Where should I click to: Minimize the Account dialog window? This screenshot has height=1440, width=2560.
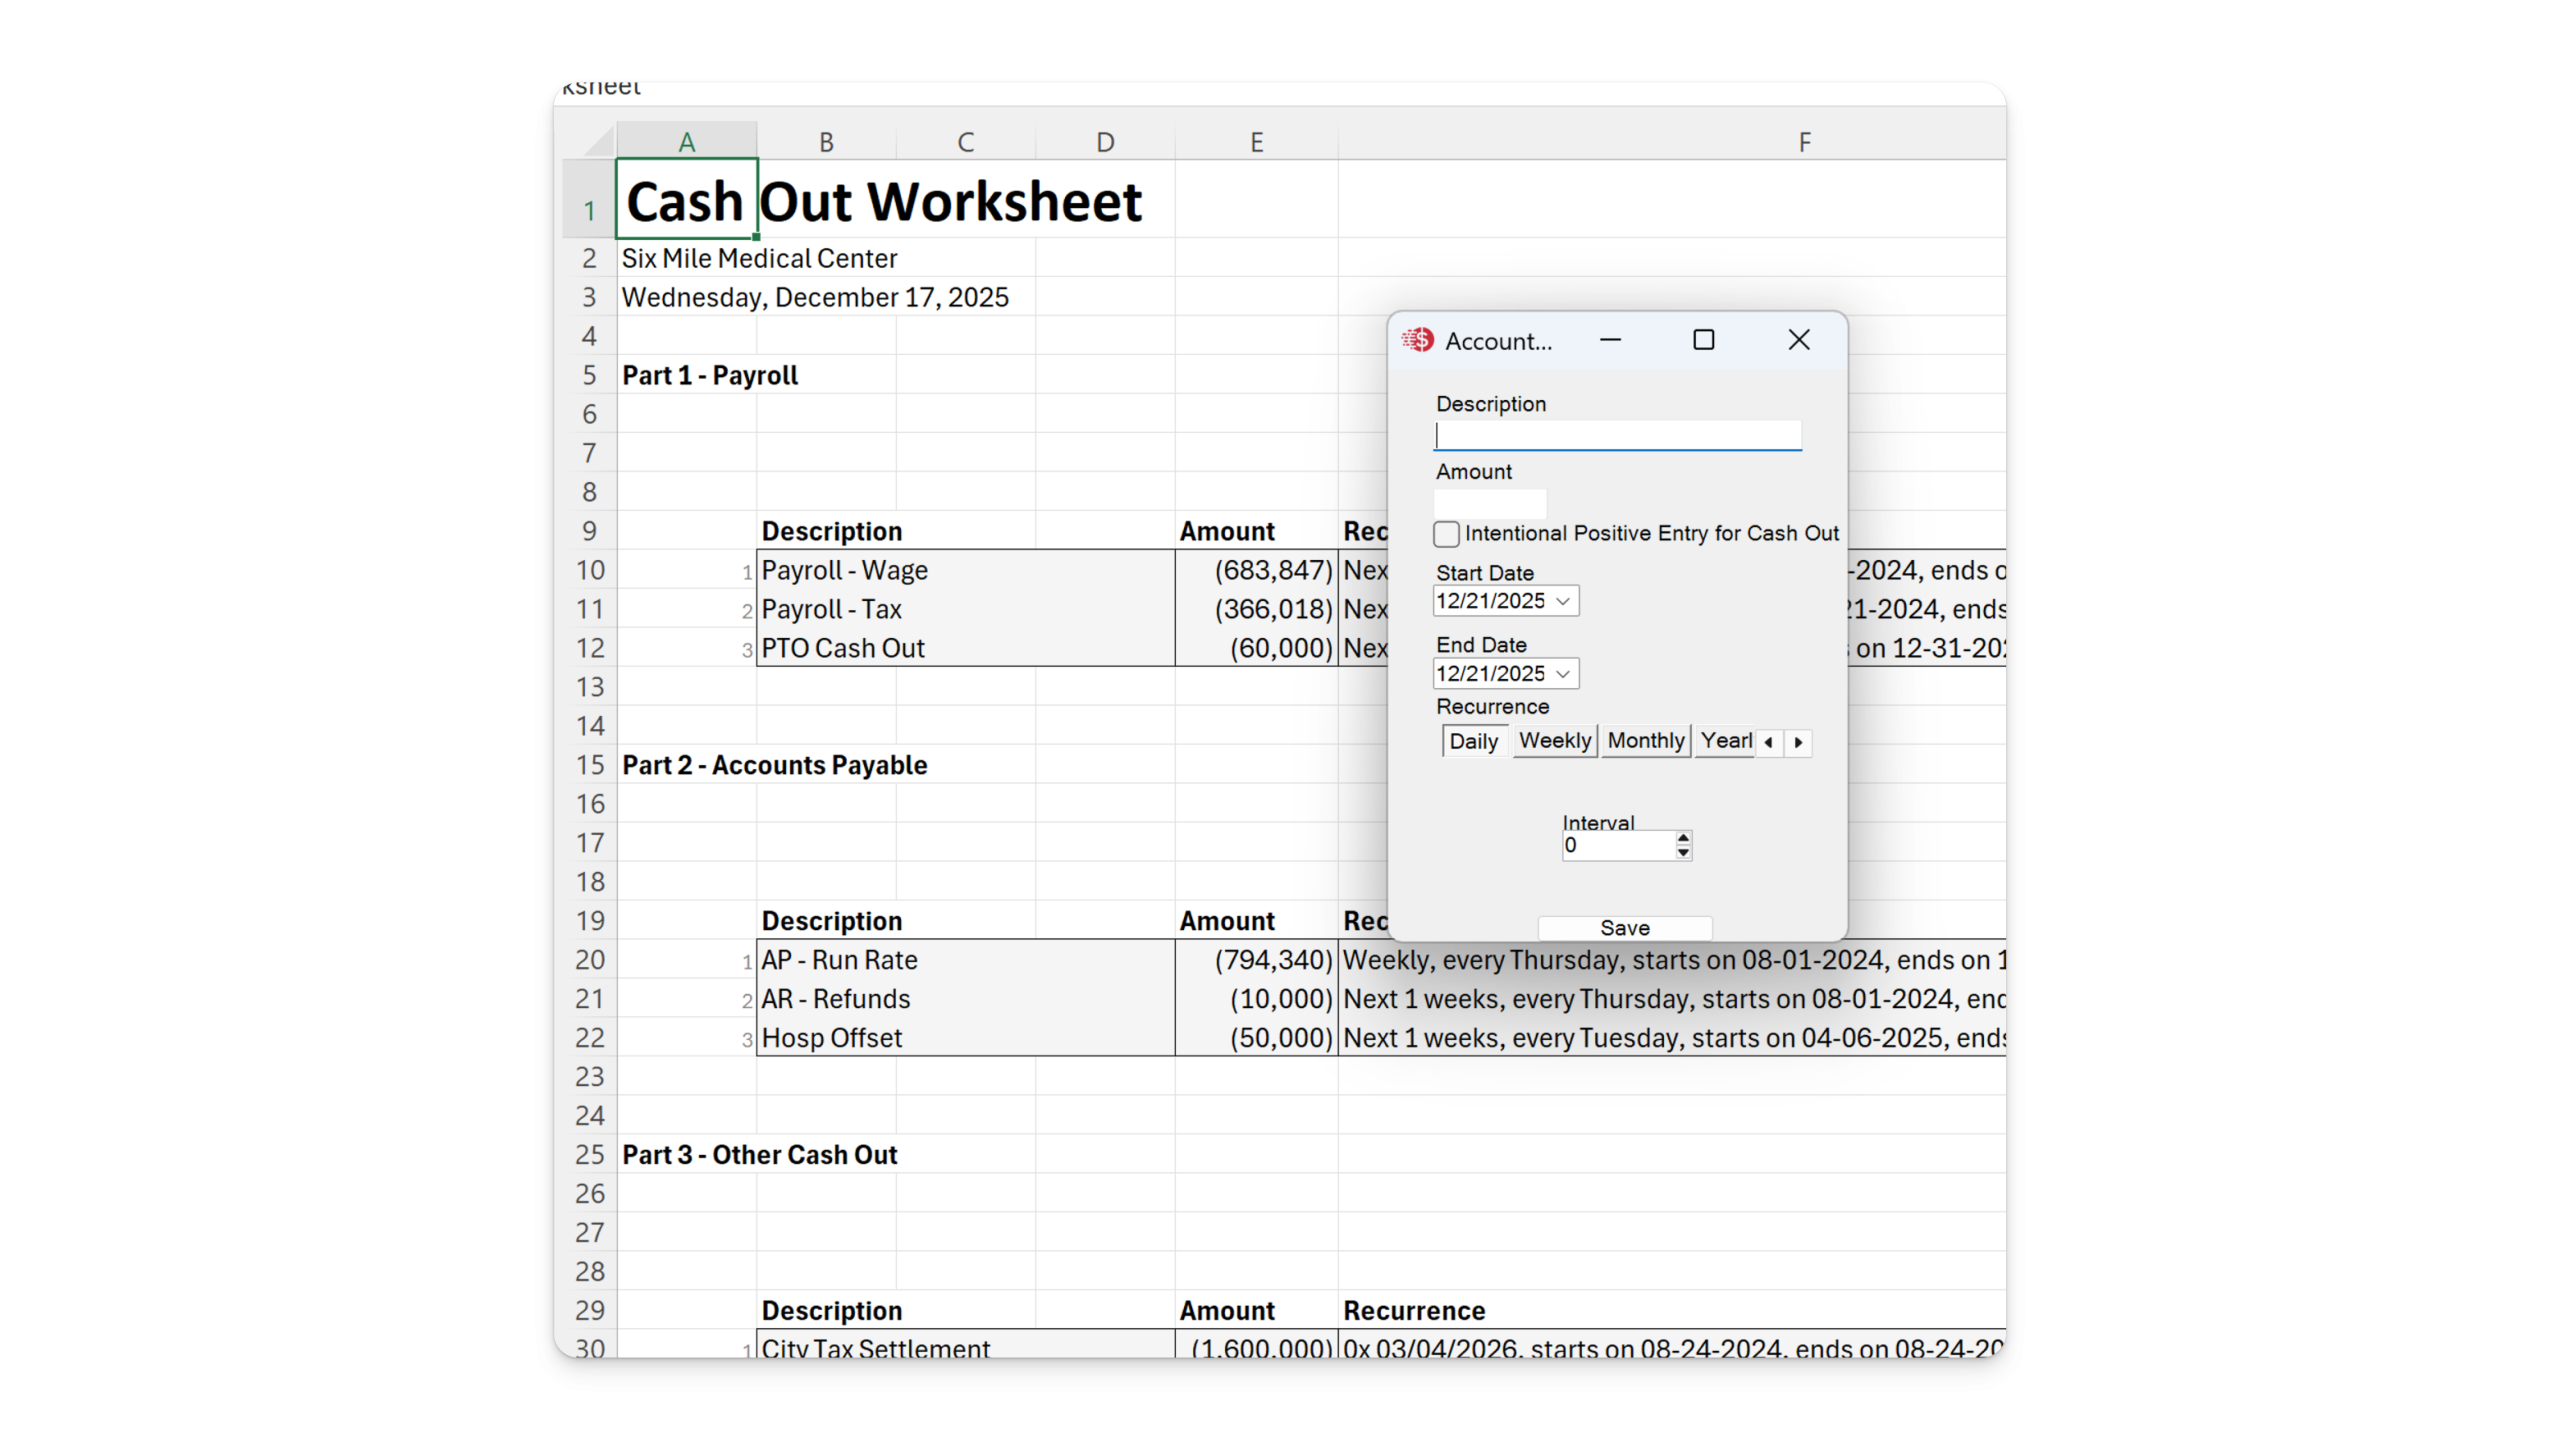pos(1610,341)
